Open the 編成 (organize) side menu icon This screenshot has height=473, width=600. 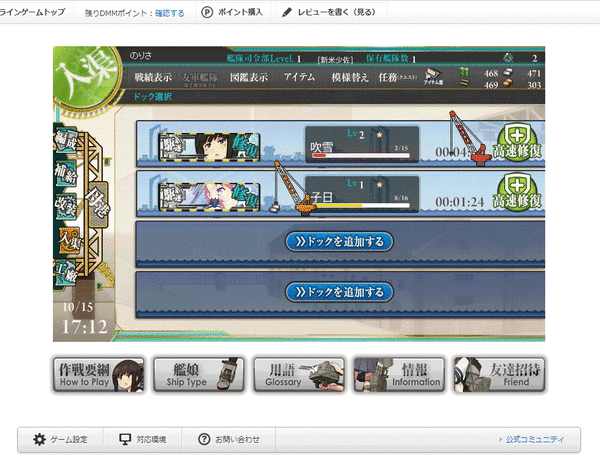pos(66,140)
